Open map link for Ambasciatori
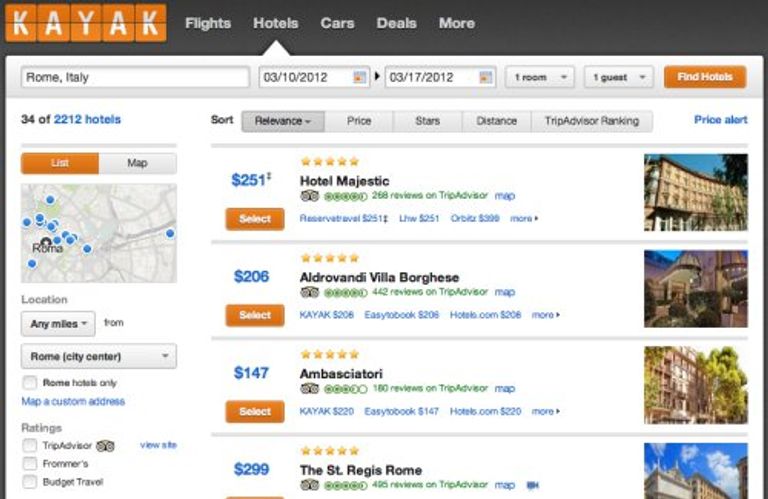 click(504, 389)
